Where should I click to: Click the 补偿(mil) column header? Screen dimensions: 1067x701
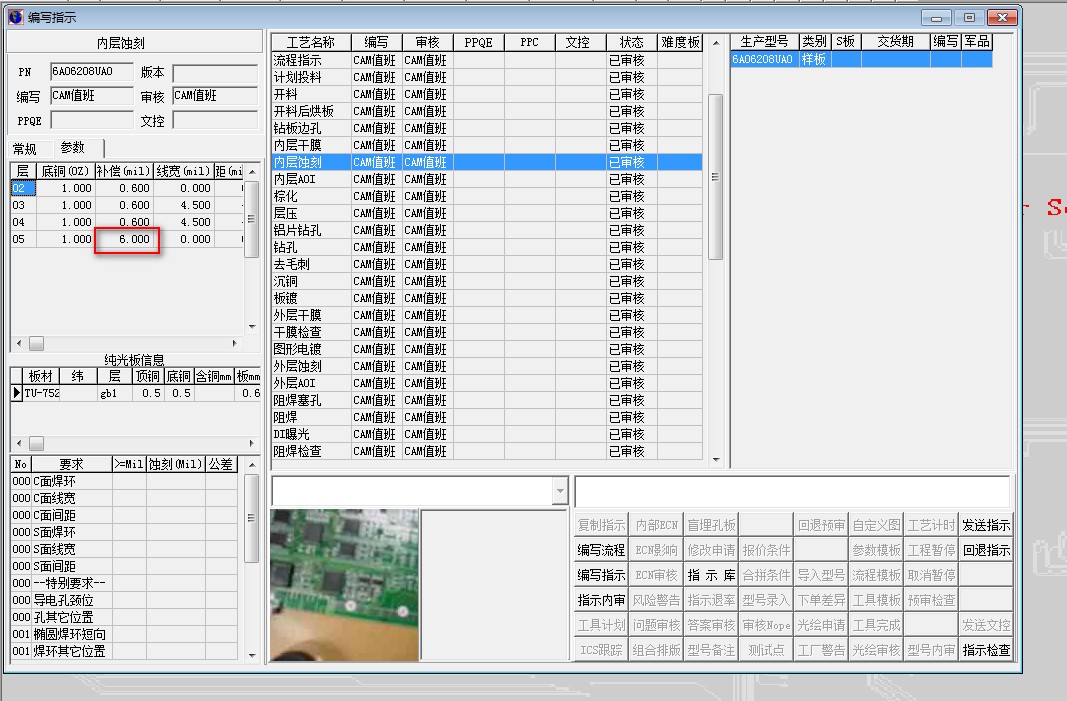(124, 171)
